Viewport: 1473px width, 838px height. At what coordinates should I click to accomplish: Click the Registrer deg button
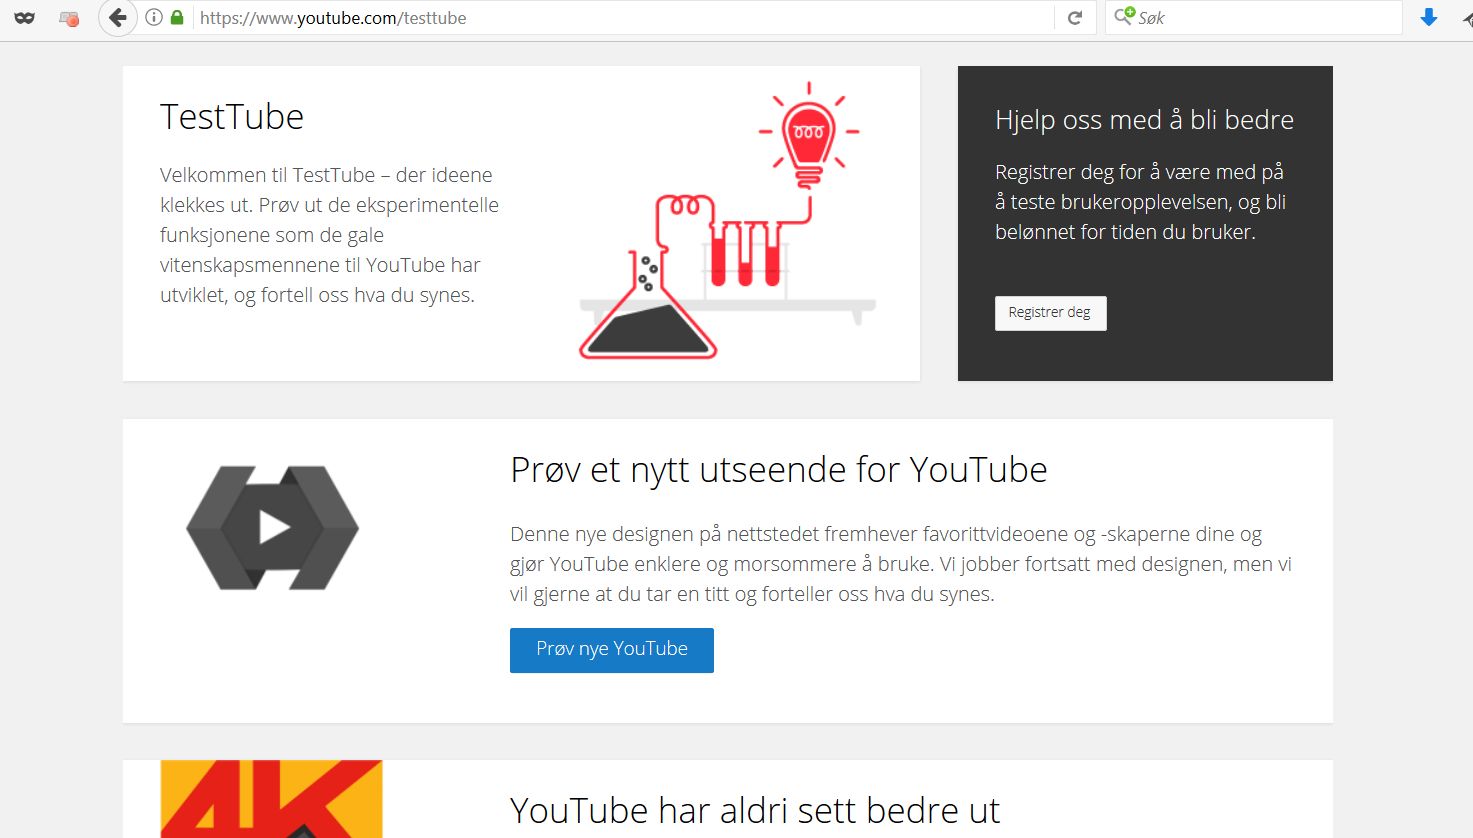(1050, 313)
